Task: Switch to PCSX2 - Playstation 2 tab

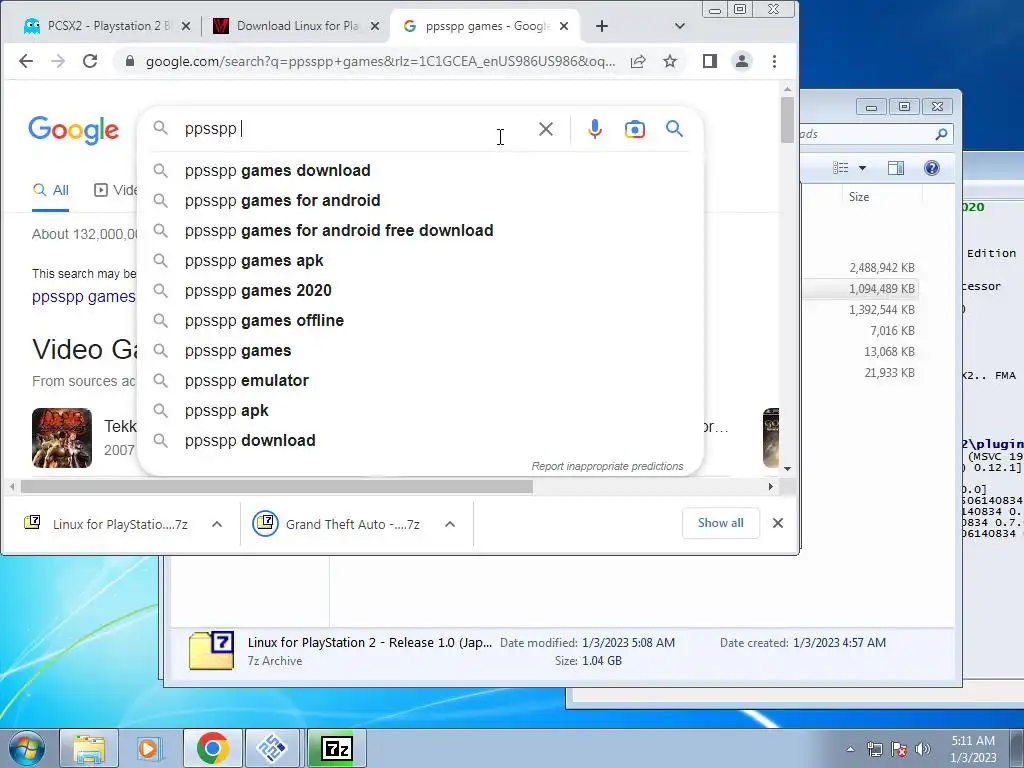Action: 107,26
